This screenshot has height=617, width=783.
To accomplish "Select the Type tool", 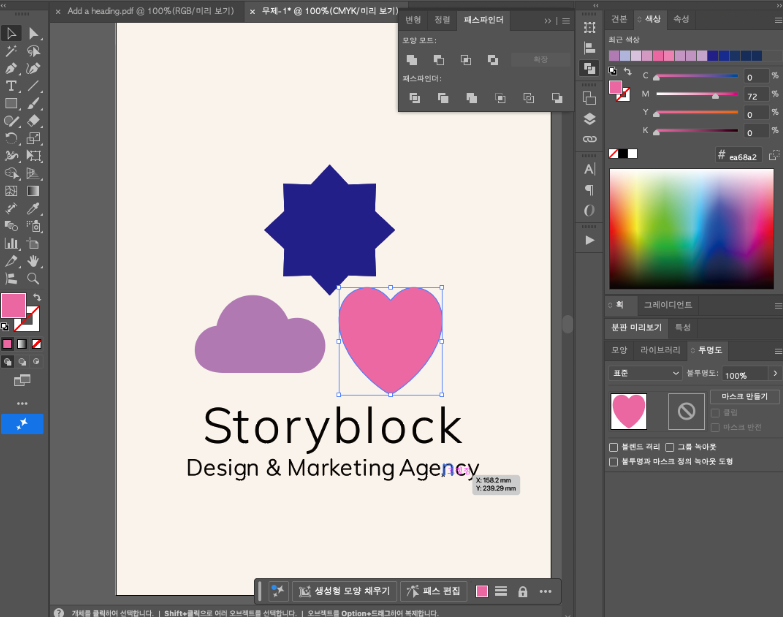I will tap(10, 86).
